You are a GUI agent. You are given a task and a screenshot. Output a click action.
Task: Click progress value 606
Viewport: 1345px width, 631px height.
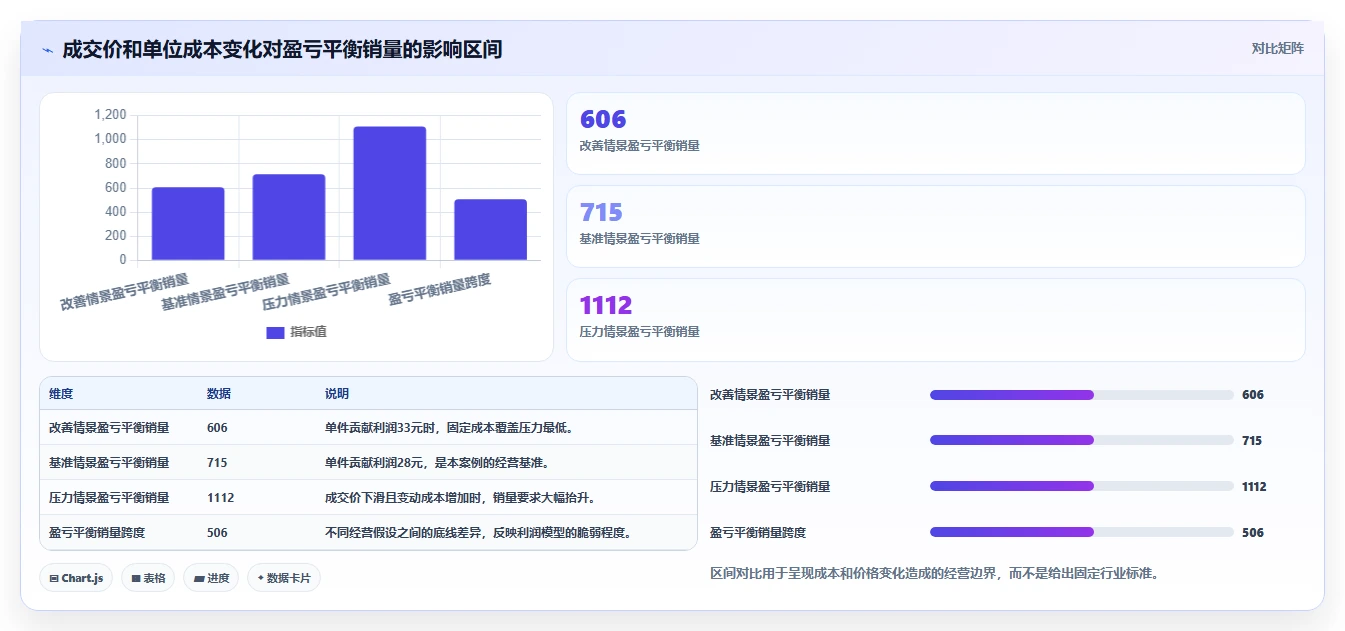(x=1253, y=395)
